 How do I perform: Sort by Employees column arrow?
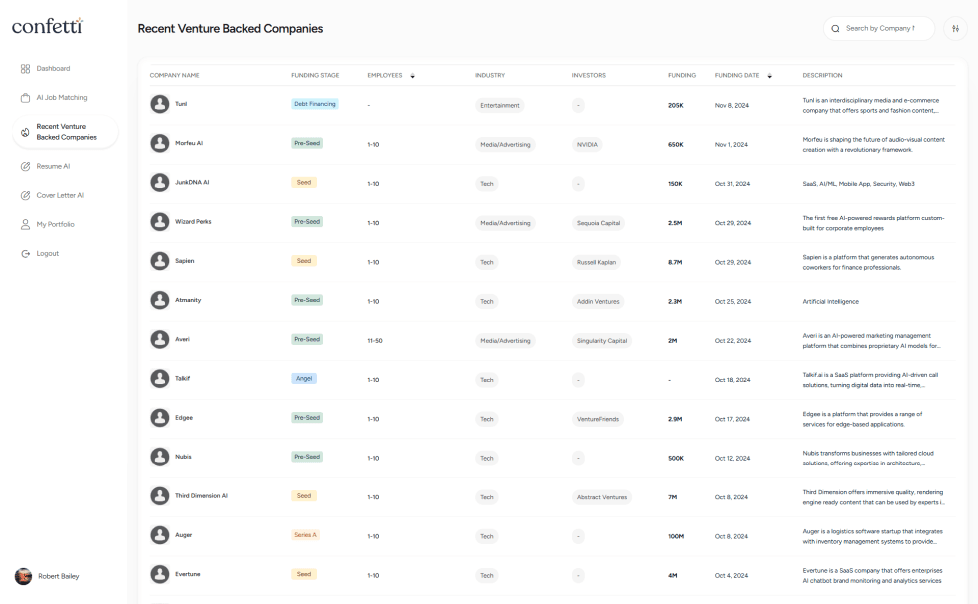click(412, 76)
